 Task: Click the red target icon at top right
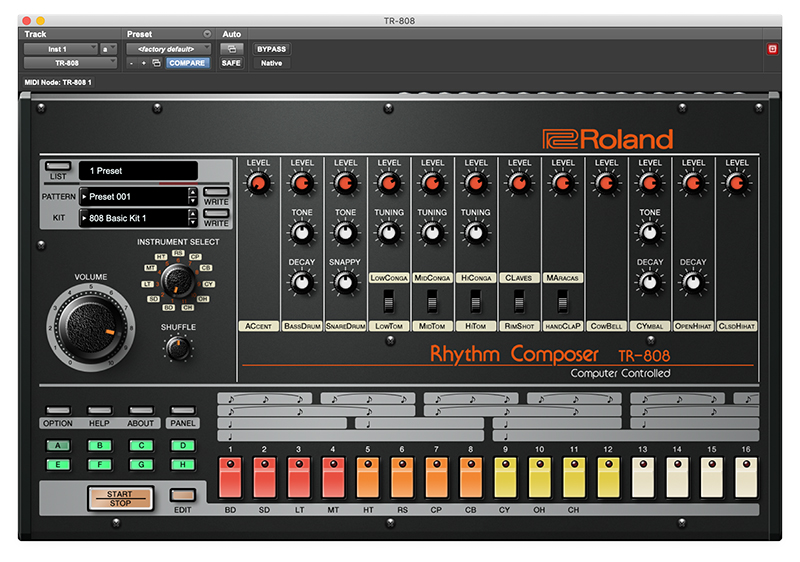772,49
